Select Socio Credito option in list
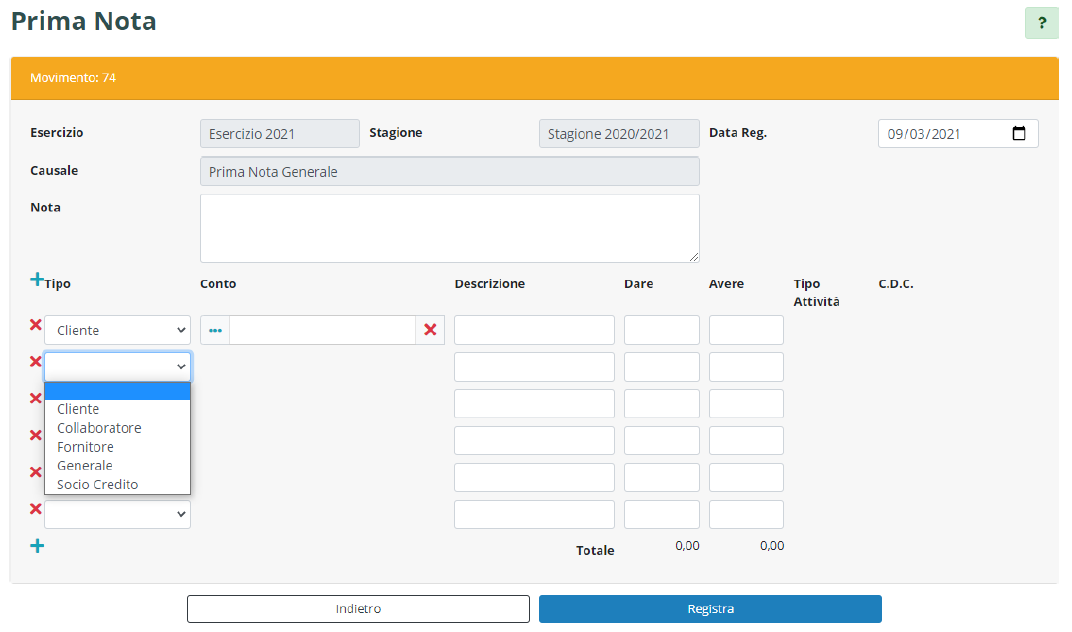The height and width of the screenshot is (632, 1072). 97,485
